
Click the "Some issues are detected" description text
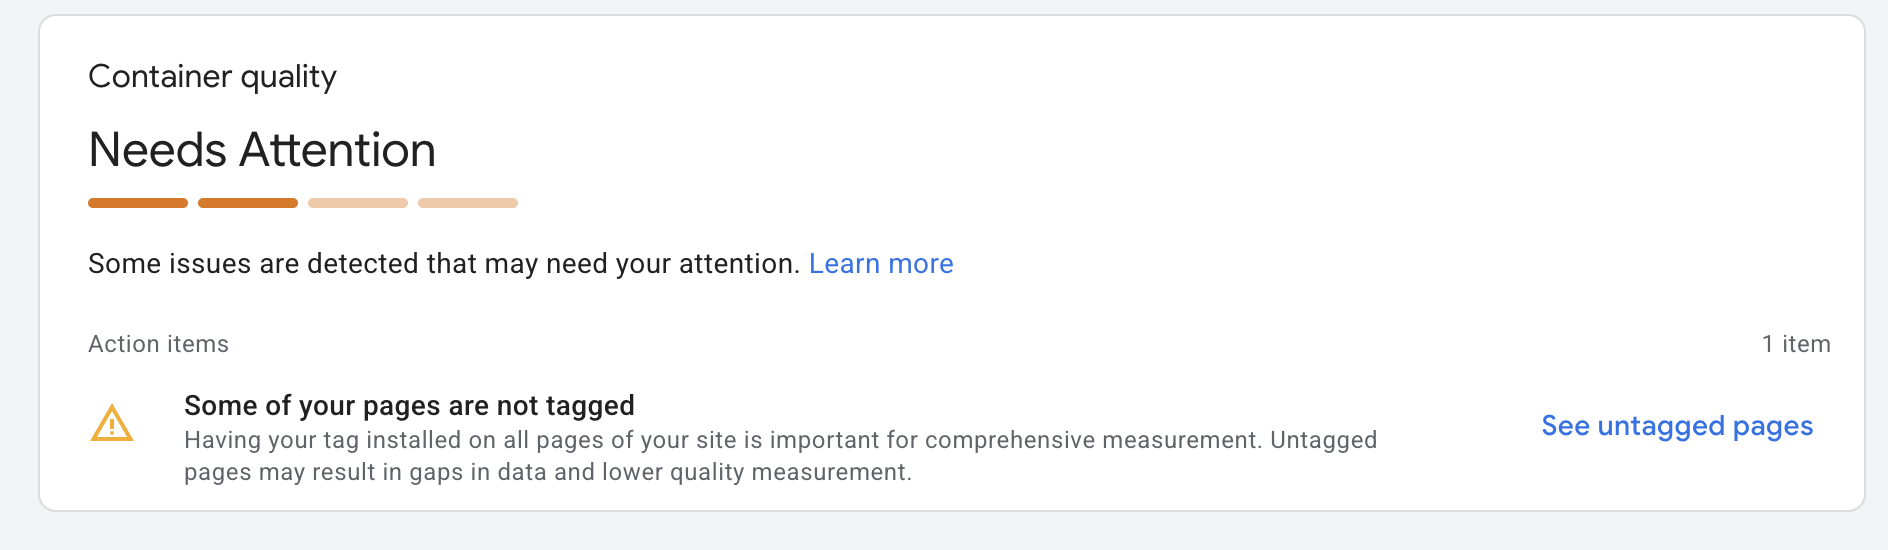point(444,264)
